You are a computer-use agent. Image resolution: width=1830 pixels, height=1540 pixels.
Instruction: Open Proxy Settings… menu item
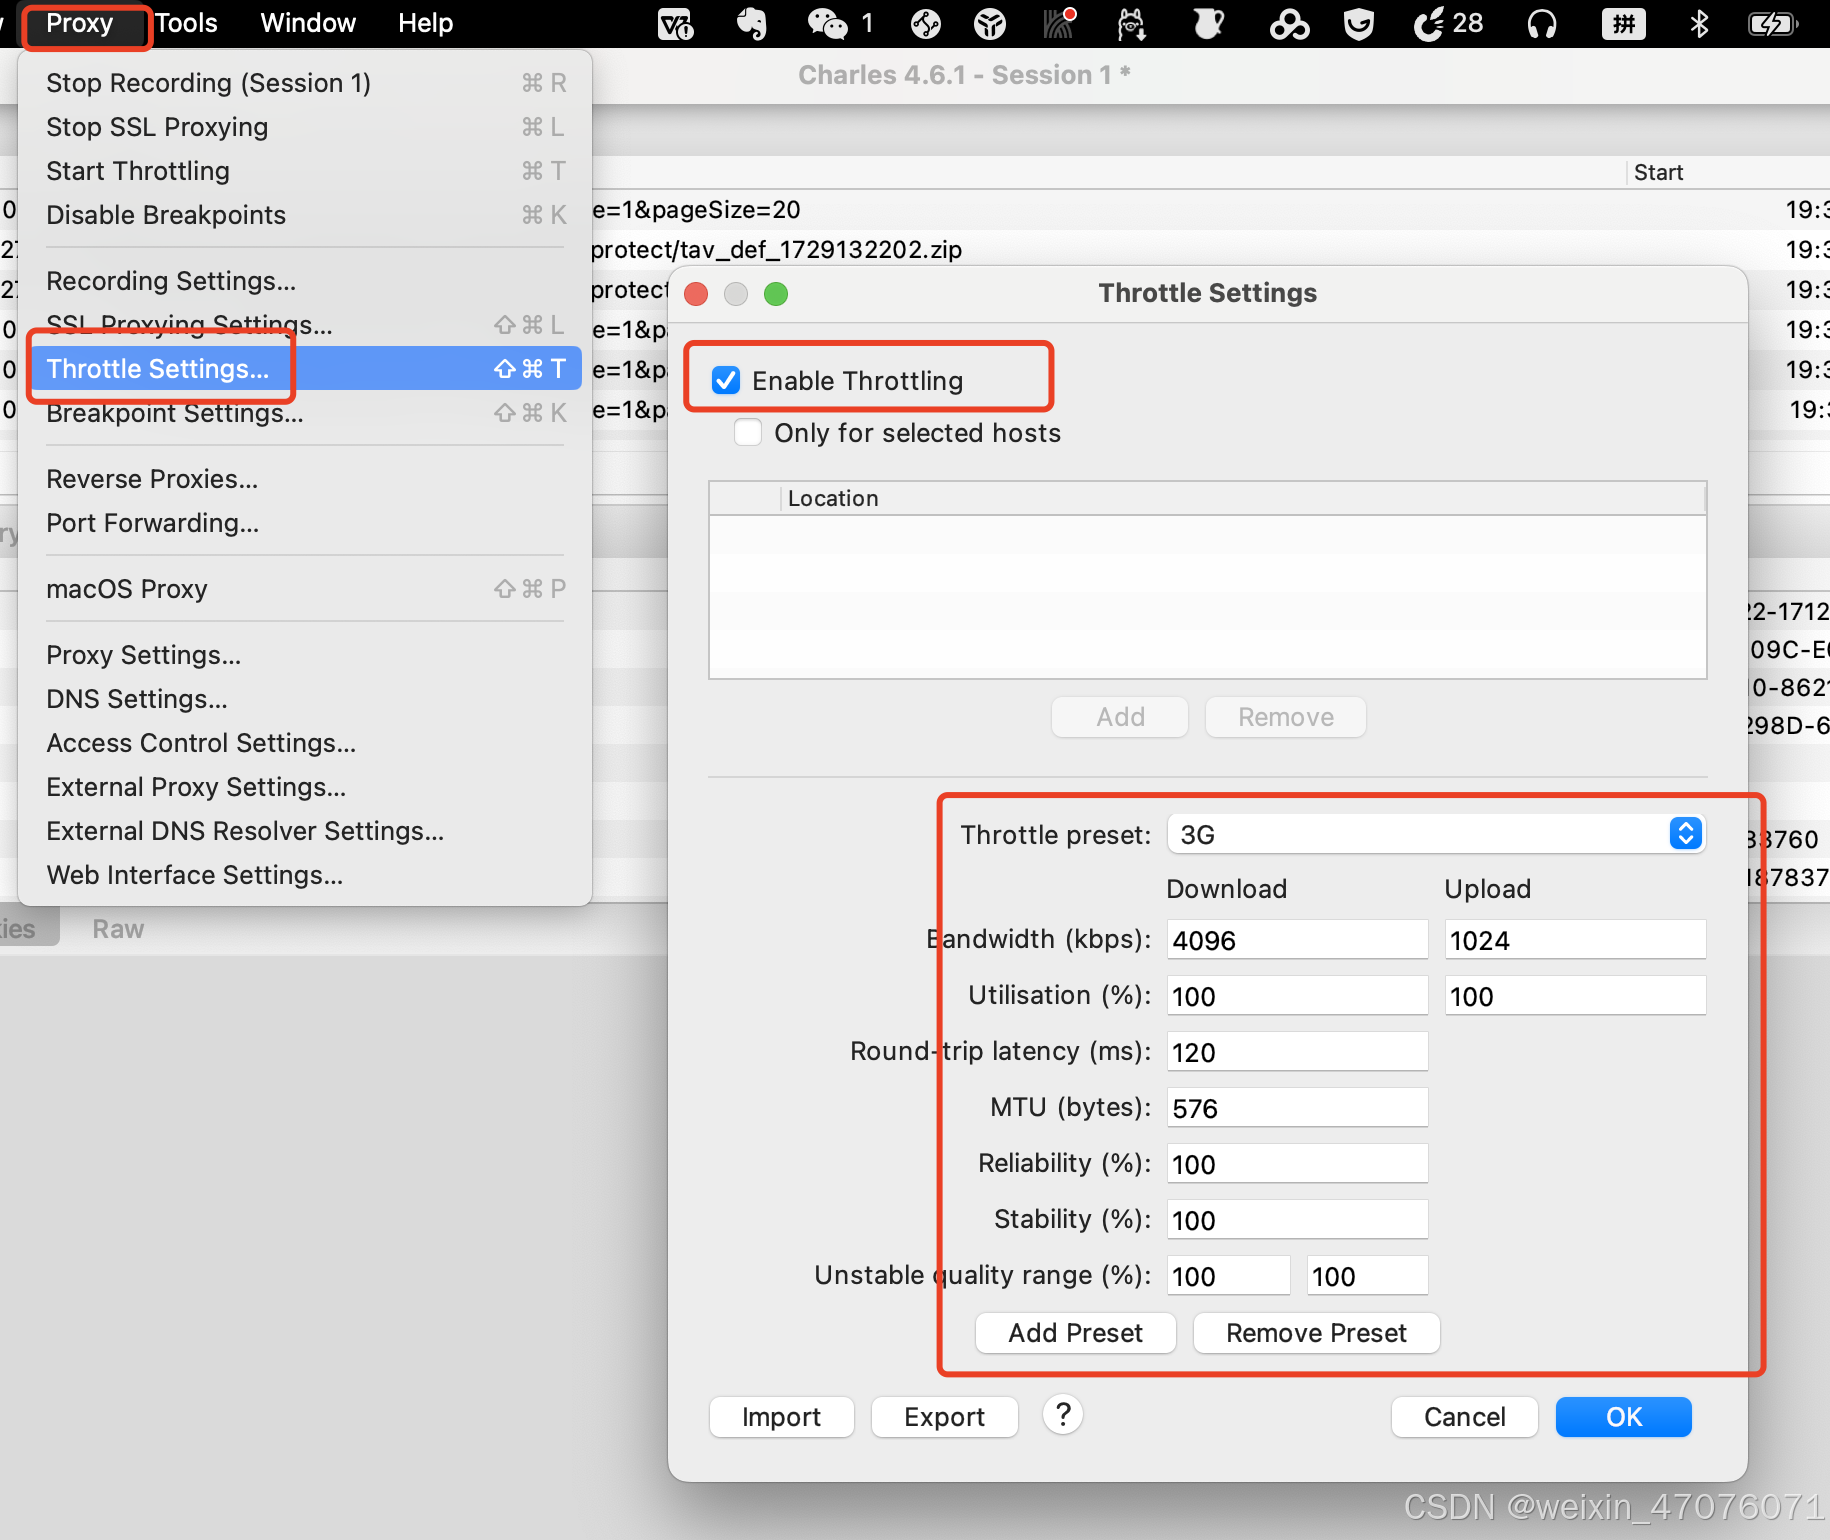click(305, 655)
